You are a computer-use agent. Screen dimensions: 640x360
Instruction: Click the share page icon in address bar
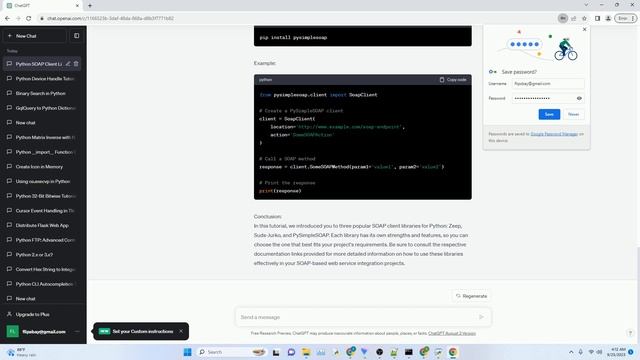(x=573, y=18)
